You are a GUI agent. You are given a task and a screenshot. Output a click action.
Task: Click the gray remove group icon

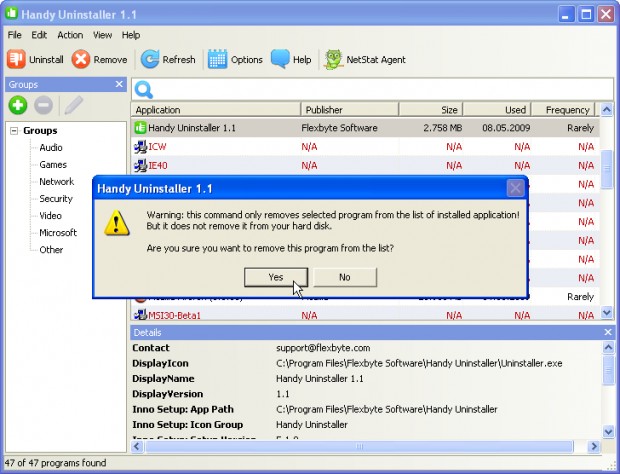43,105
